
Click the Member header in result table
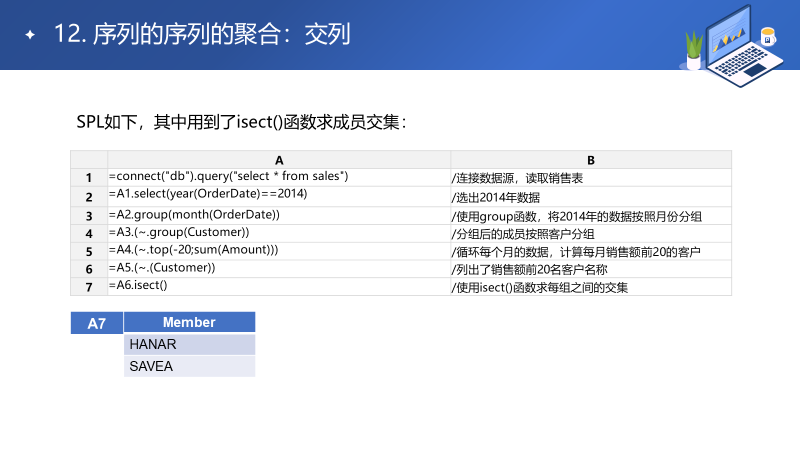point(189,322)
